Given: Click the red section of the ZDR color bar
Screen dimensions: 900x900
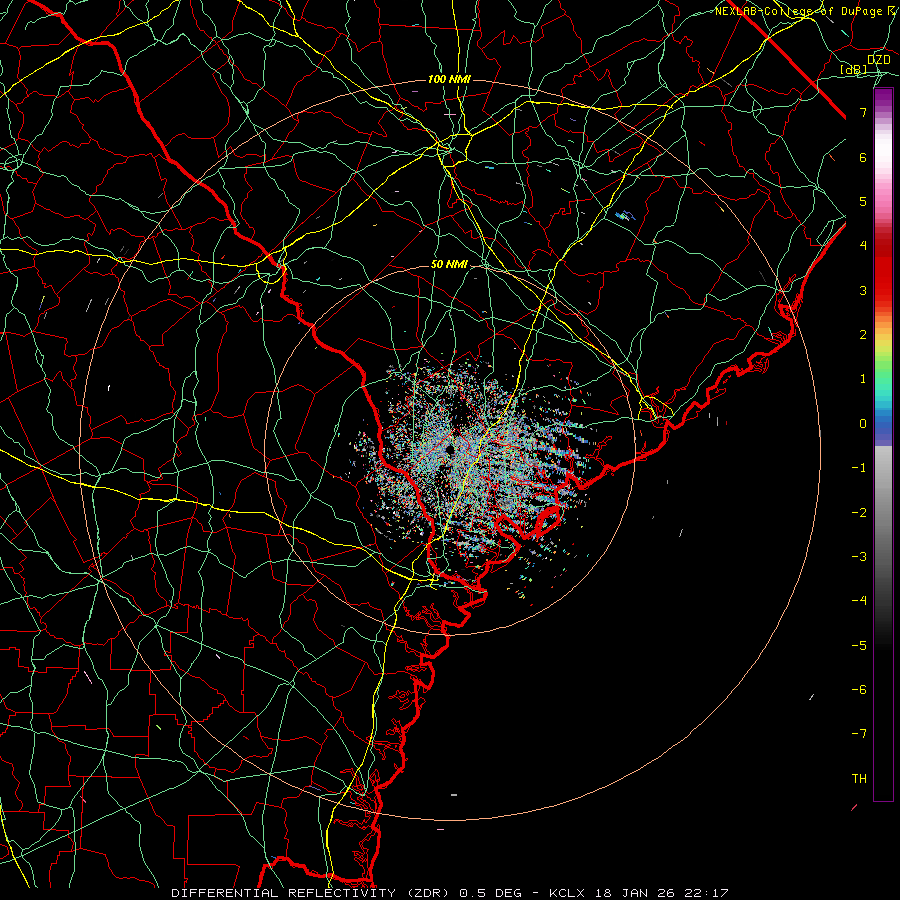Looking at the screenshot, I should [883, 270].
